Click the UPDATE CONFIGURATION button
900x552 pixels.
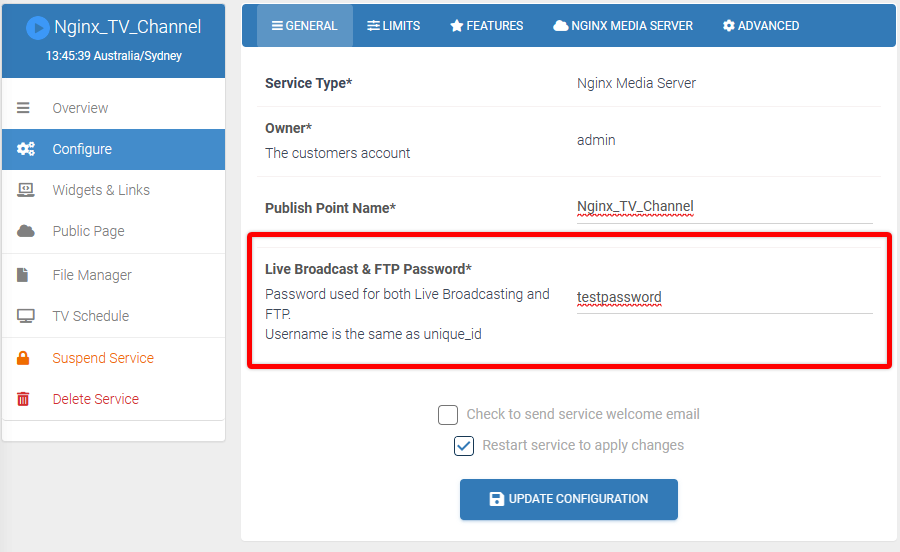pos(569,499)
